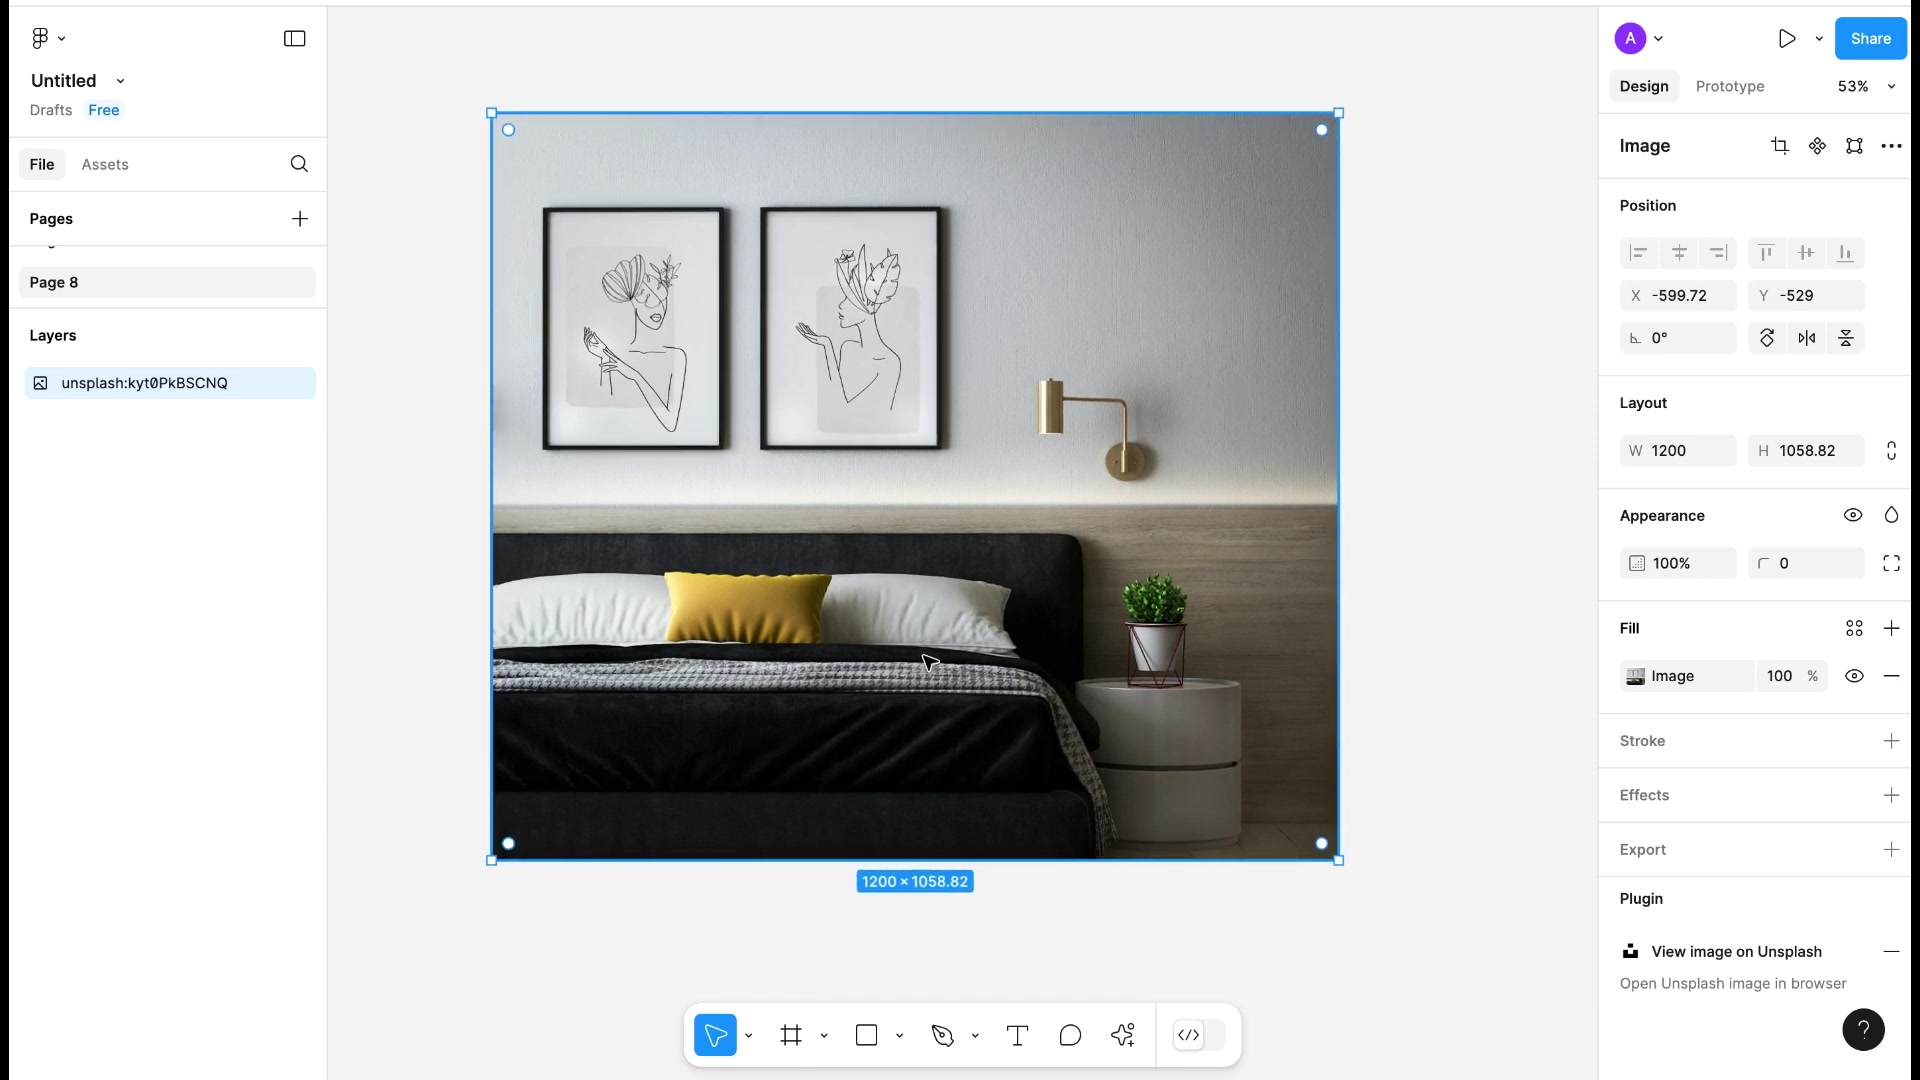Switch to the Design tab
Screen dimensions: 1920x1080
tap(1644, 86)
